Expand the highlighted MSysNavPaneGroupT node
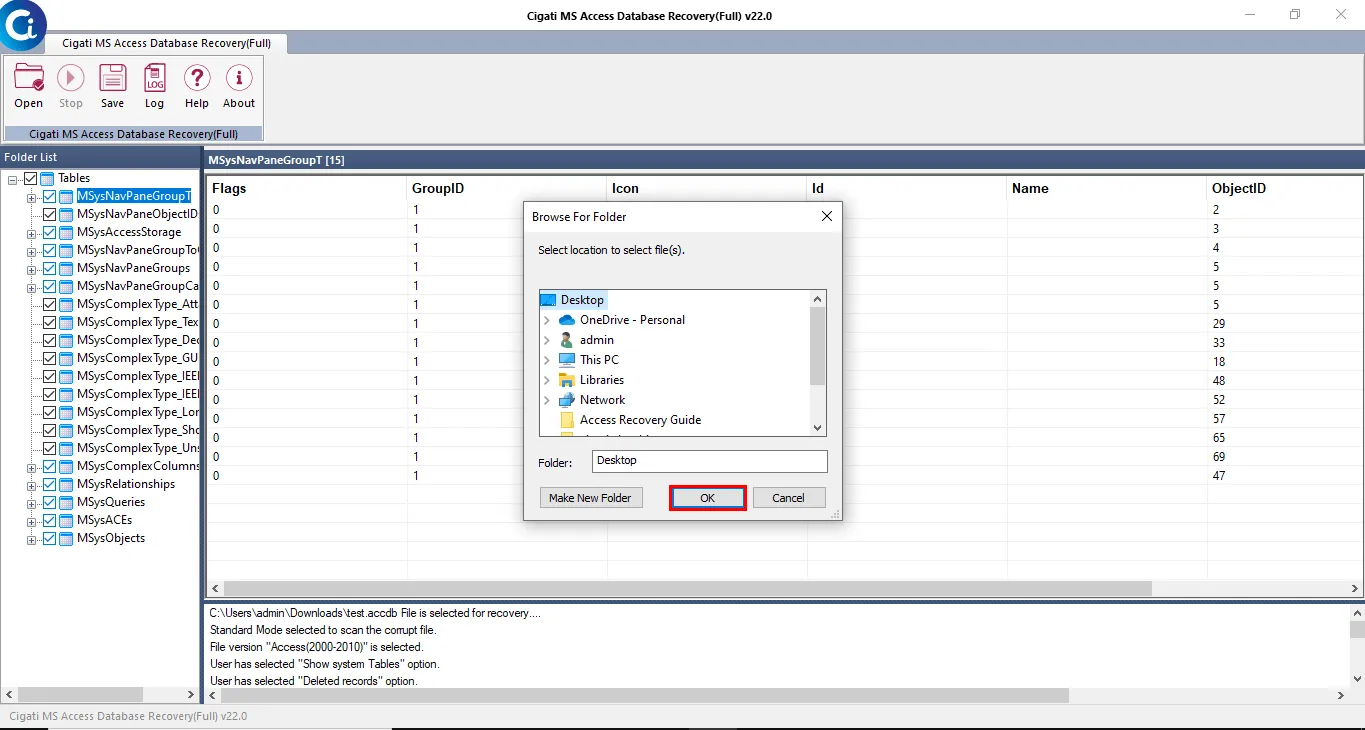 (32, 197)
